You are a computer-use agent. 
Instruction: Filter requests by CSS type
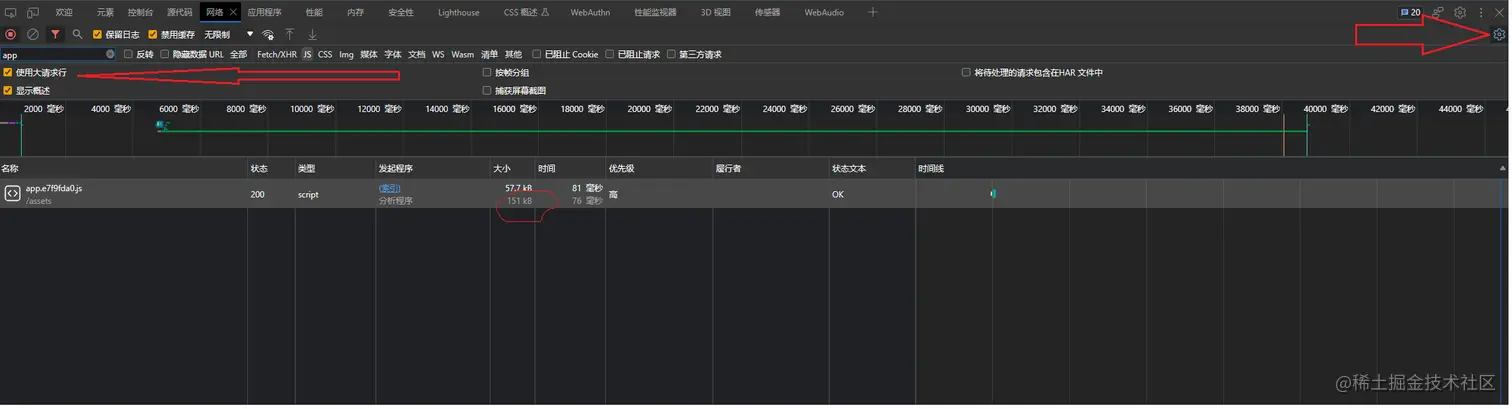point(325,54)
